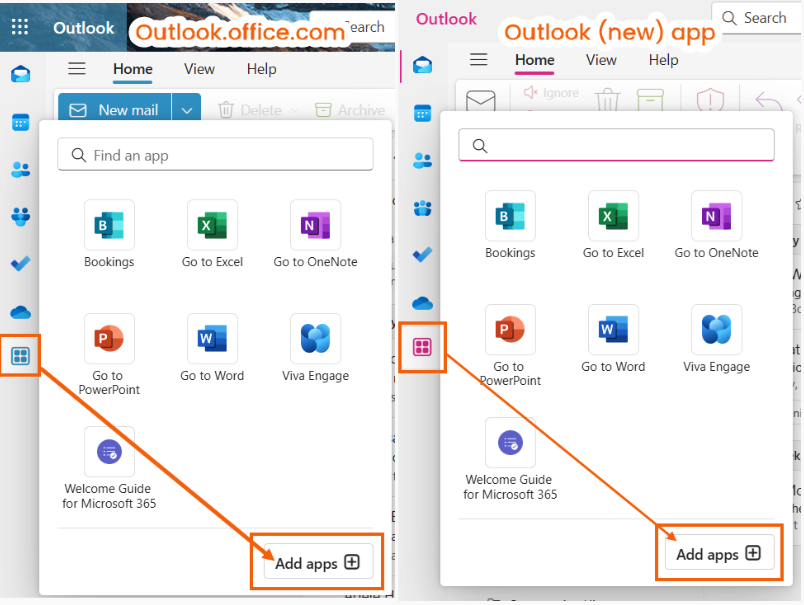
Task: Open Go to Word in Outlook web flyout
Action: [212, 348]
